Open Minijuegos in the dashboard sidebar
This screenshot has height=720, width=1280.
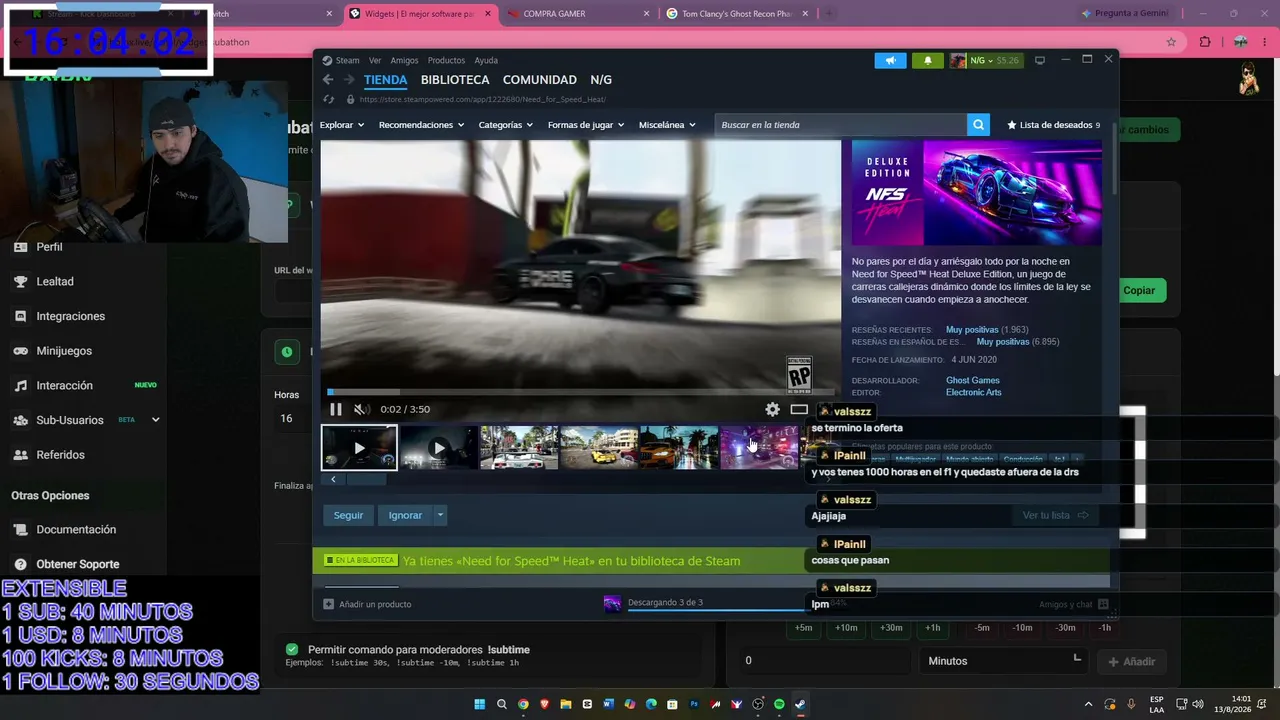click(64, 351)
